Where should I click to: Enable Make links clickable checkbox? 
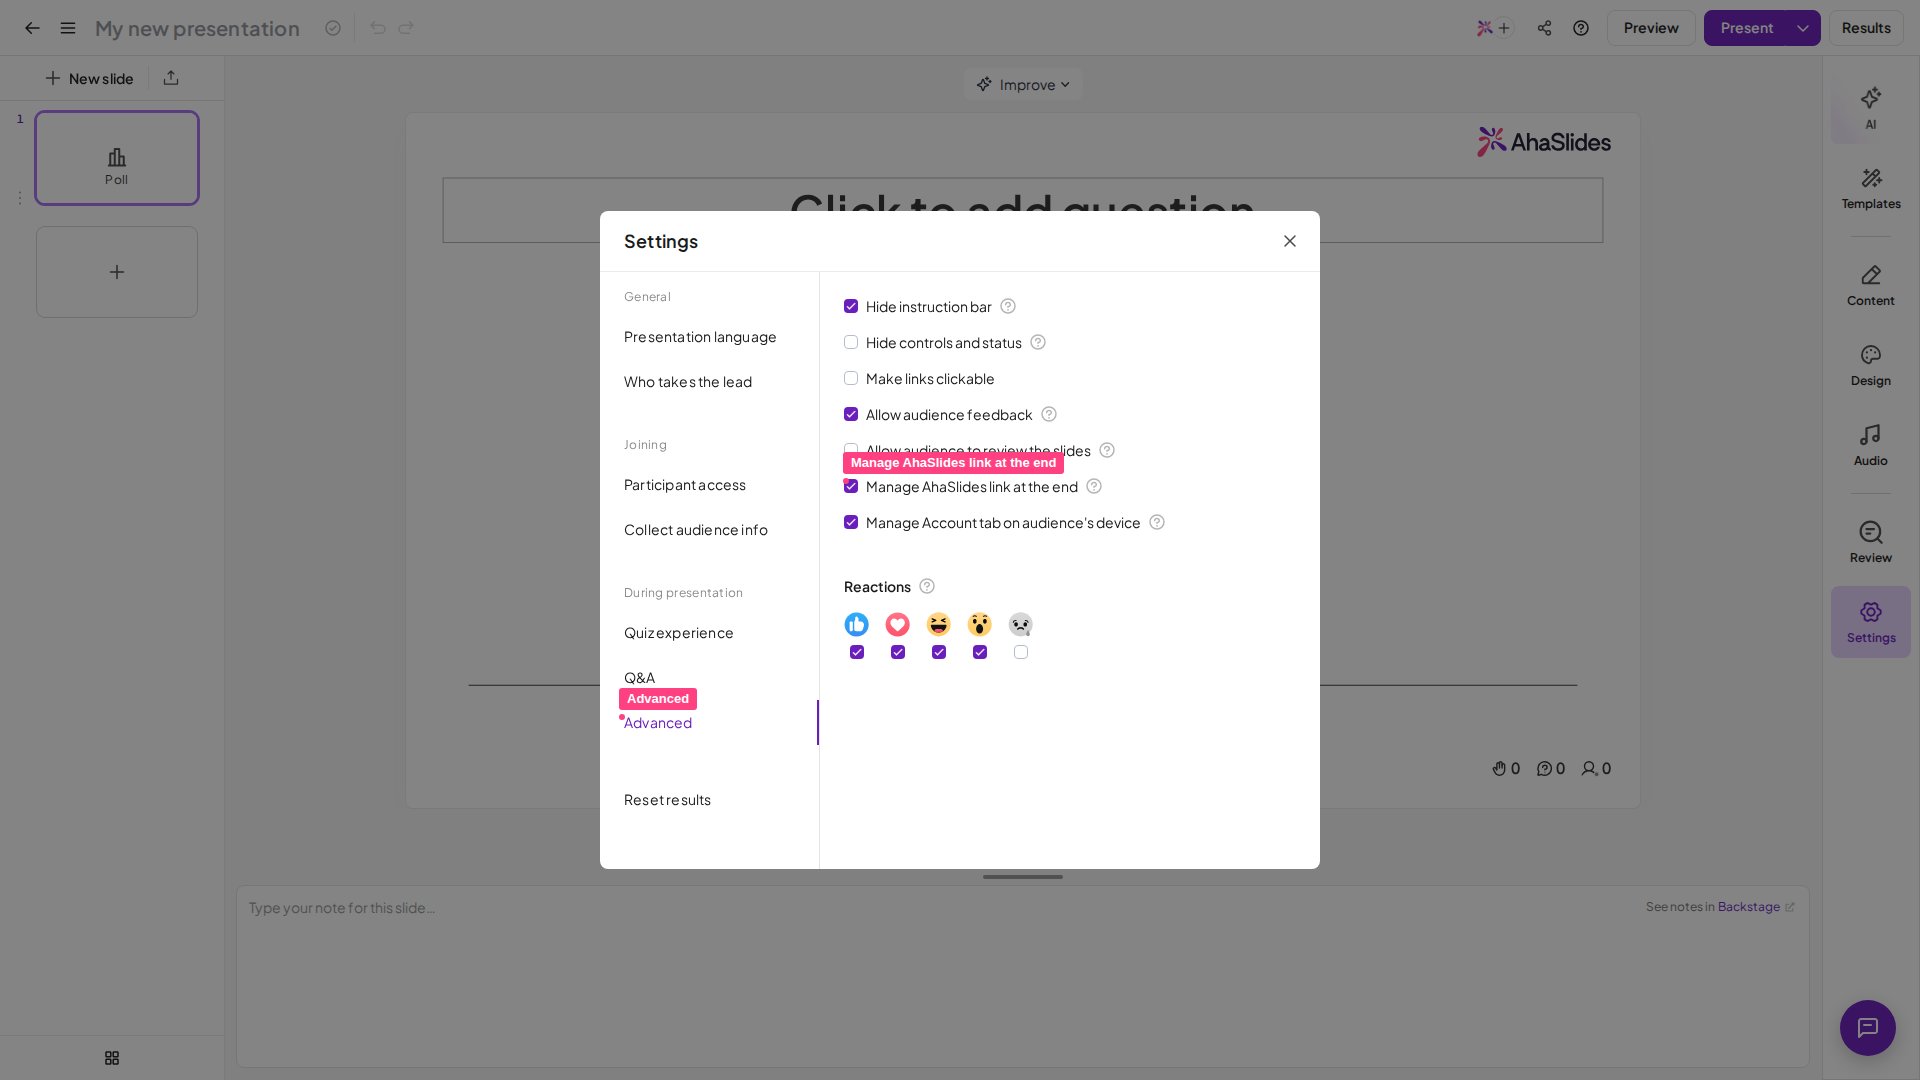851,379
